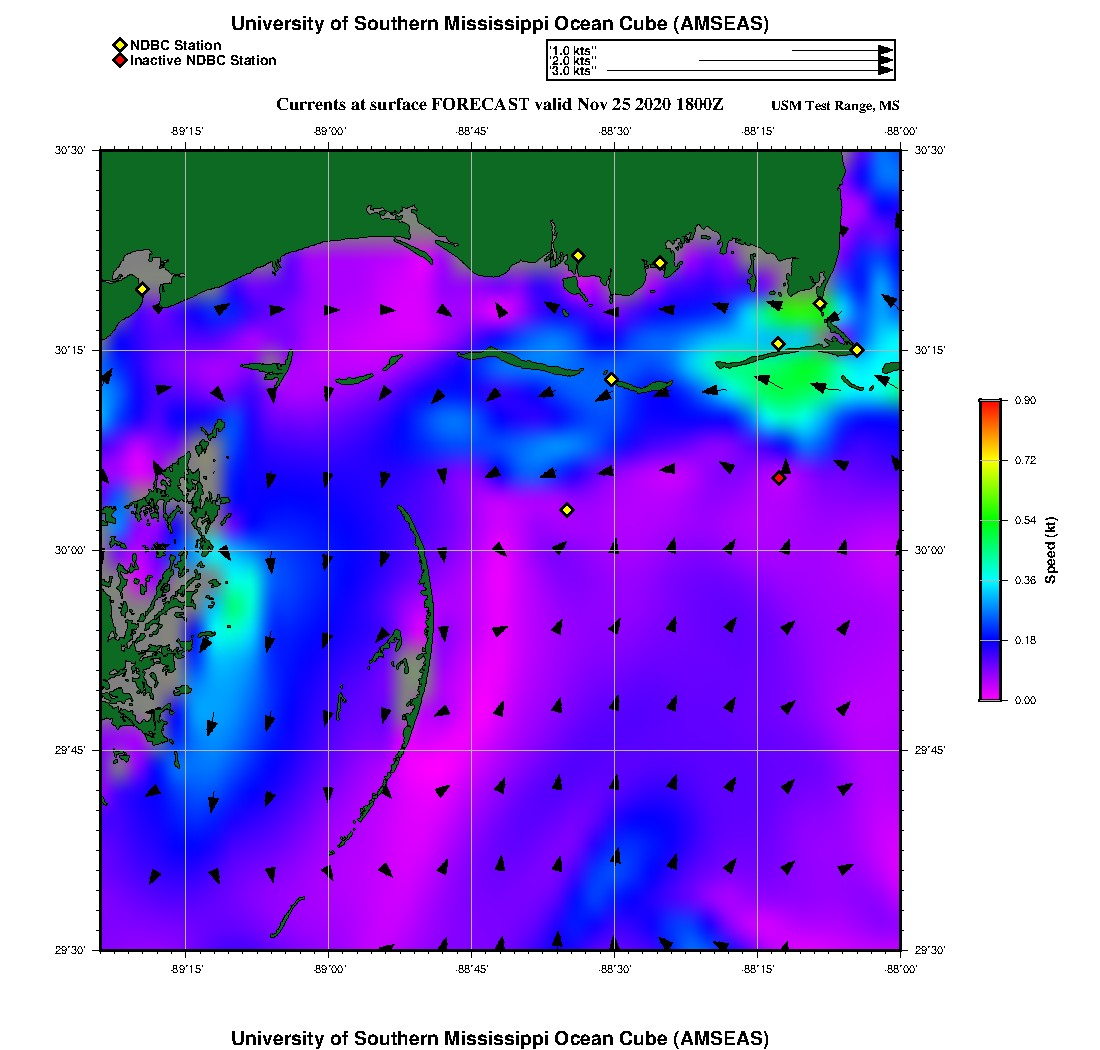Viewport: 1100px width, 1050px height.
Task: Click the yellow NDBC Station legend diamond
Action: coord(119,45)
